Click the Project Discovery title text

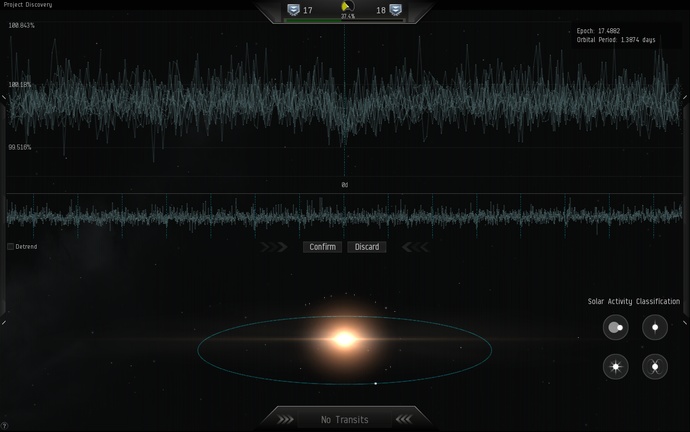coord(28,4)
